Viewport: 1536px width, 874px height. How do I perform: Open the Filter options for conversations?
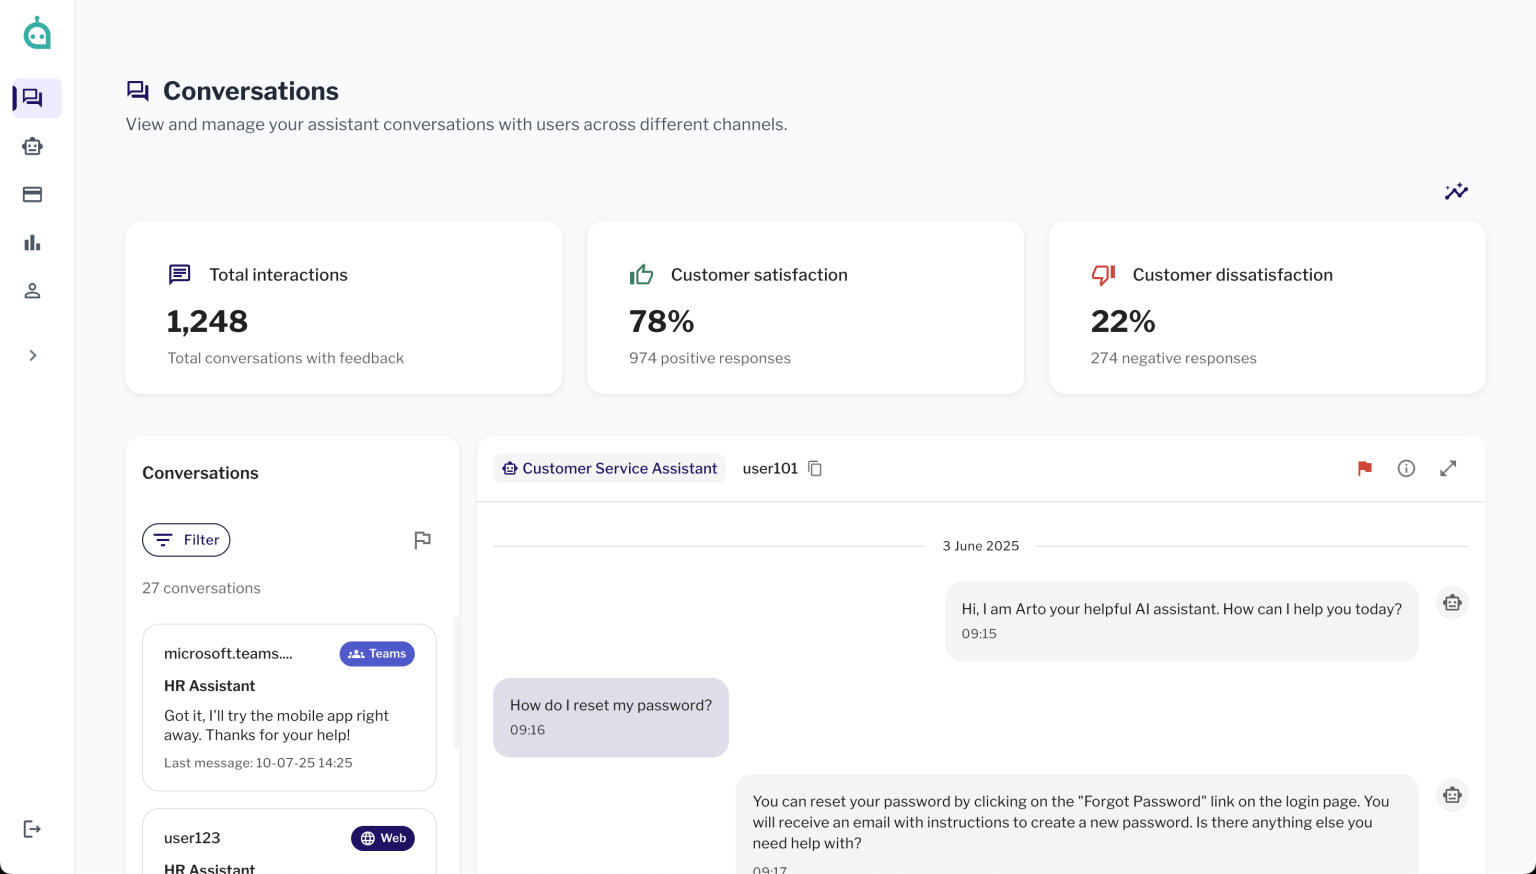pos(186,540)
